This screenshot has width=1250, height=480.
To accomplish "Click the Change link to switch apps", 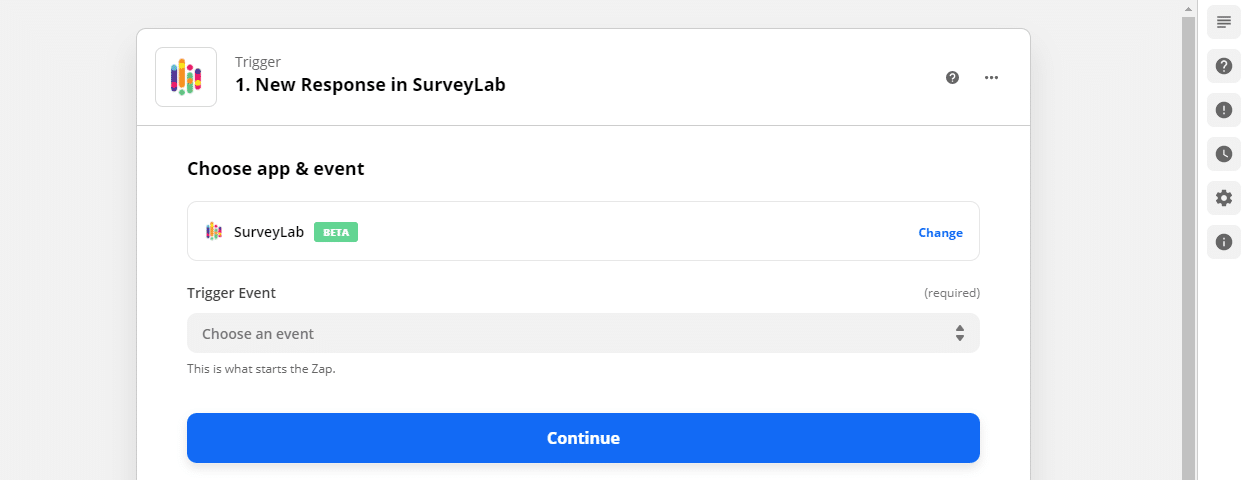I will 940,233.
